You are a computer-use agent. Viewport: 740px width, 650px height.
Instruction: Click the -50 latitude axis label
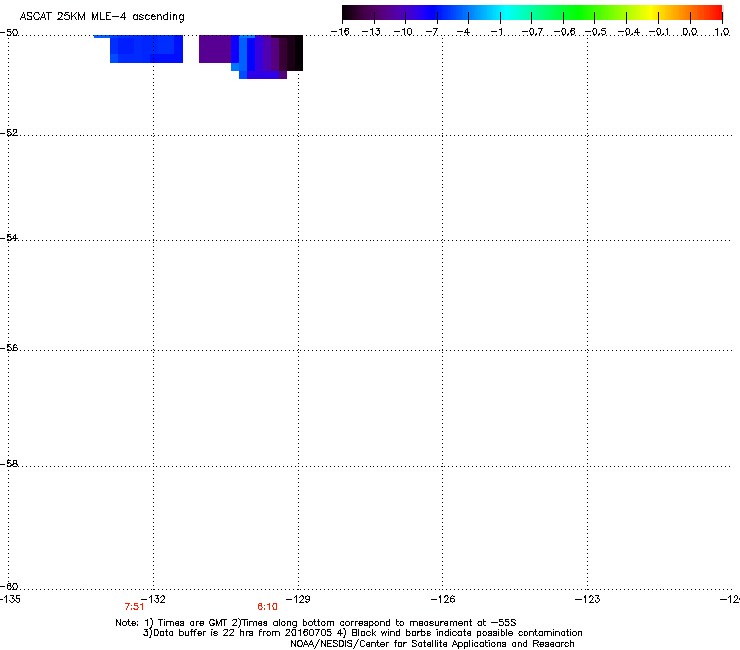pyautogui.click(x=9, y=33)
